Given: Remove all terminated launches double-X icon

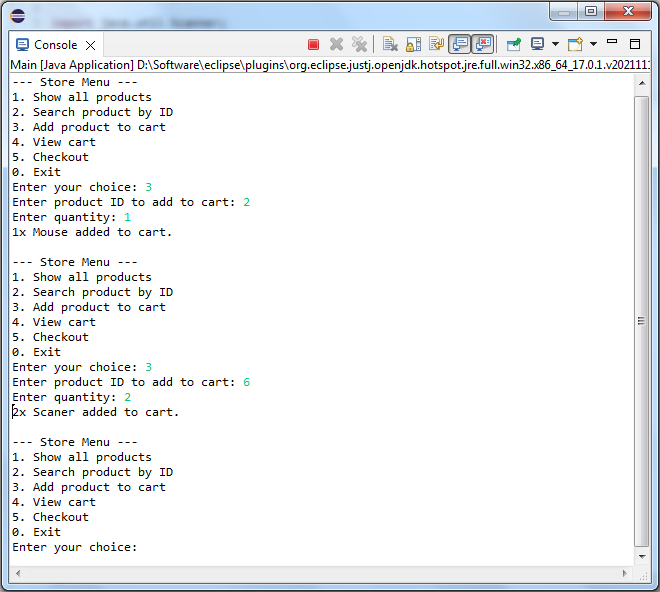Looking at the screenshot, I should click(359, 45).
